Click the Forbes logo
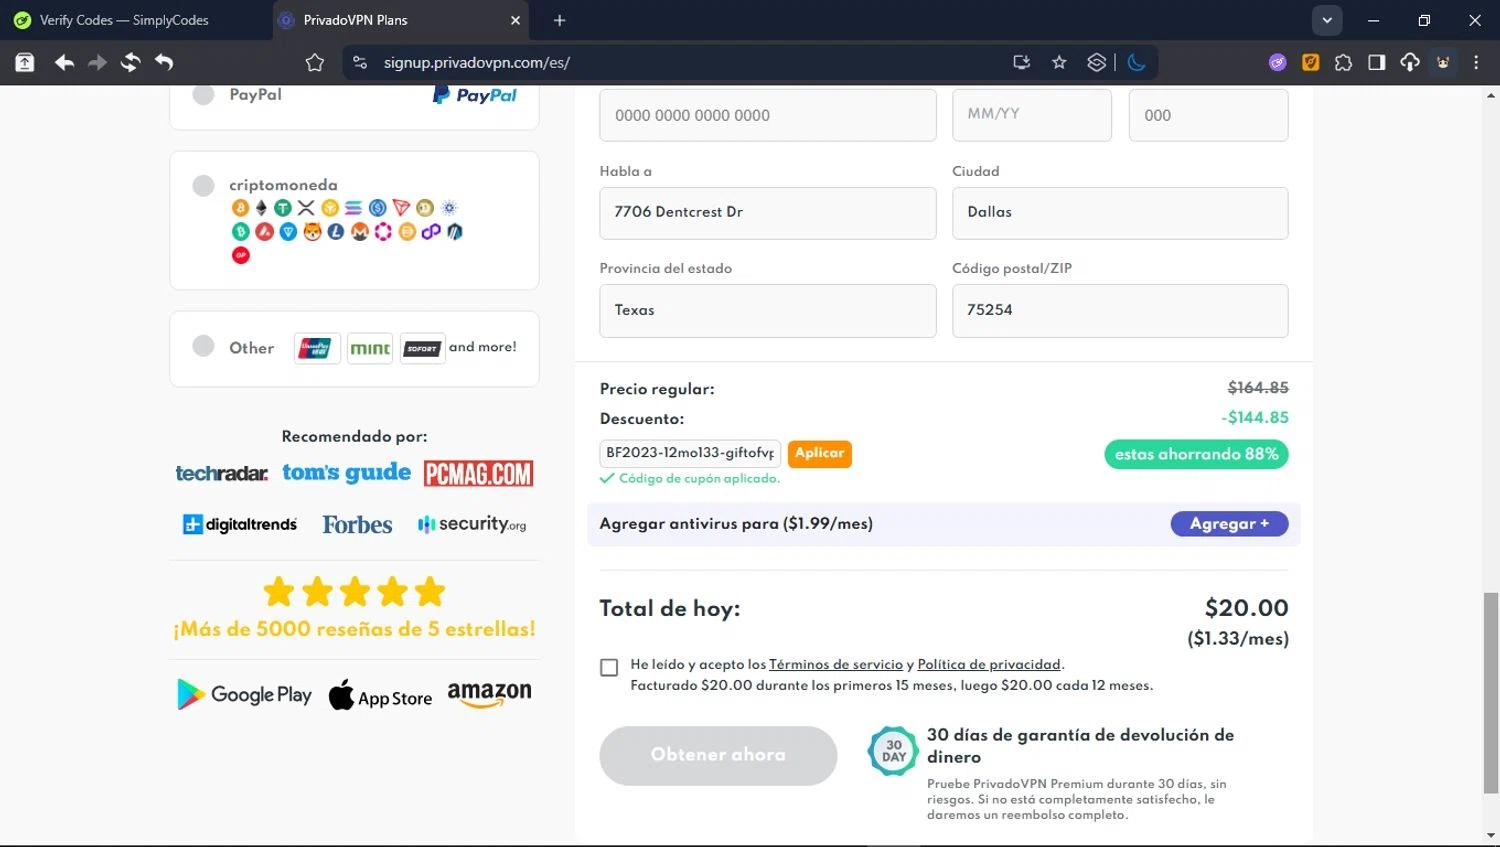Screen dimensions: 1500x847 pyautogui.click(x=357, y=525)
